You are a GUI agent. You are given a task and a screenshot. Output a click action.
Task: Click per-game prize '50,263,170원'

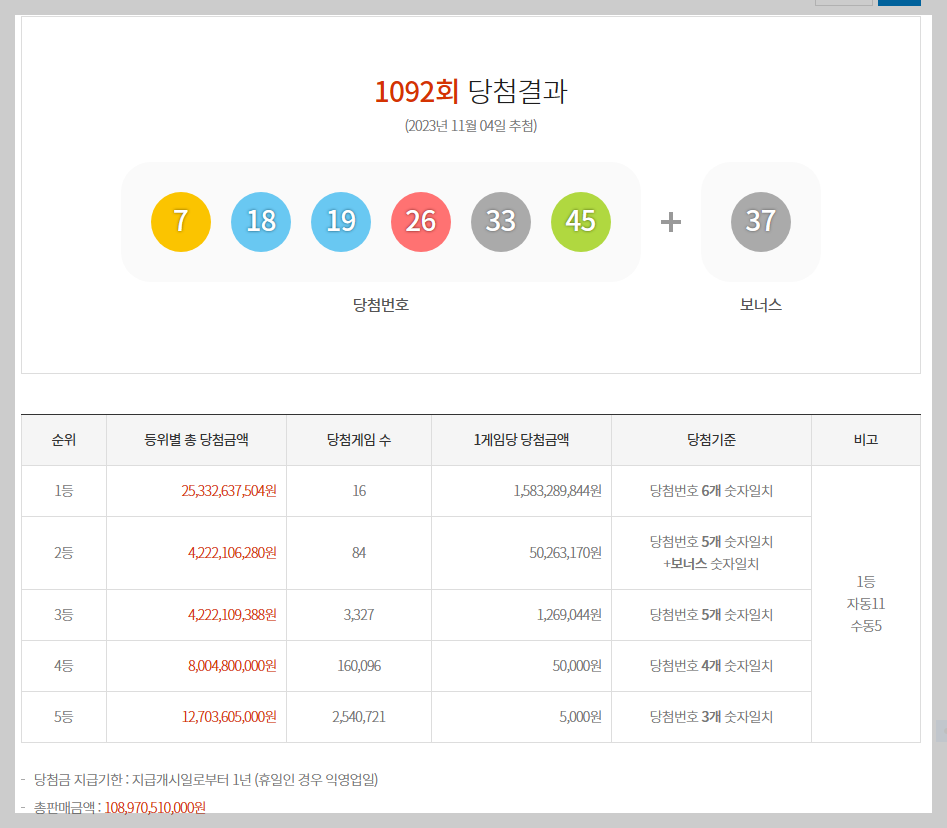tap(565, 553)
